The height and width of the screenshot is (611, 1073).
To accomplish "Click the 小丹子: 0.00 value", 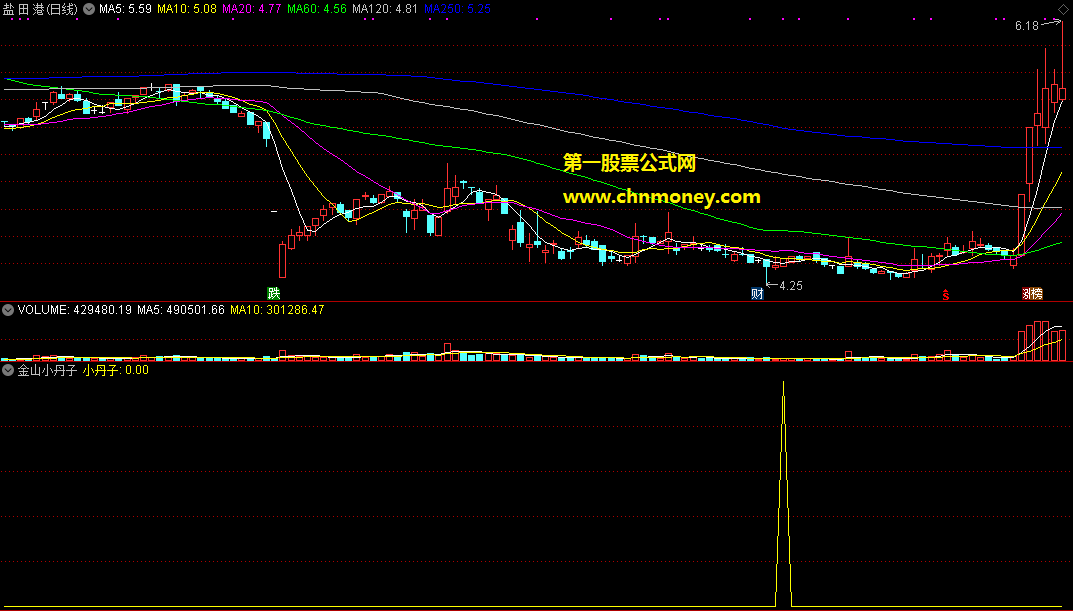I will tap(116, 370).
